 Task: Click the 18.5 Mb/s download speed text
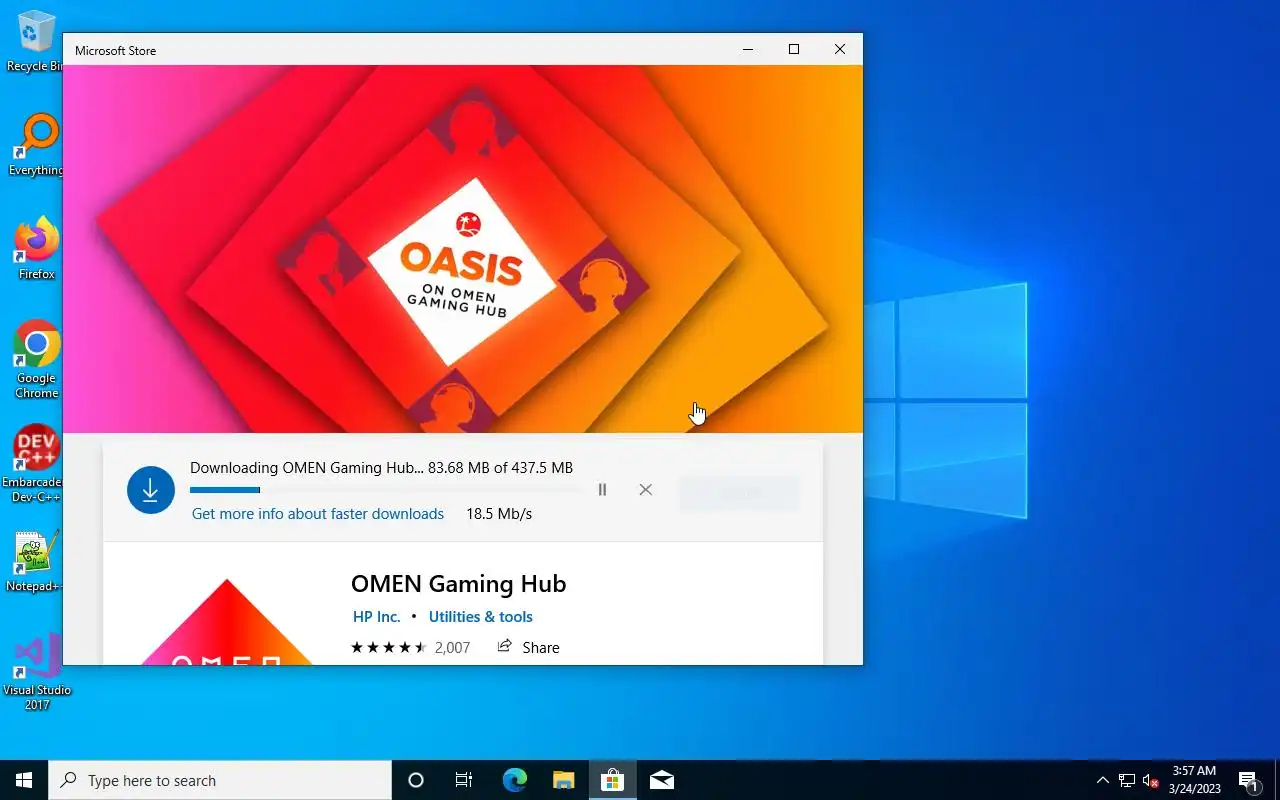(x=499, y=514)
